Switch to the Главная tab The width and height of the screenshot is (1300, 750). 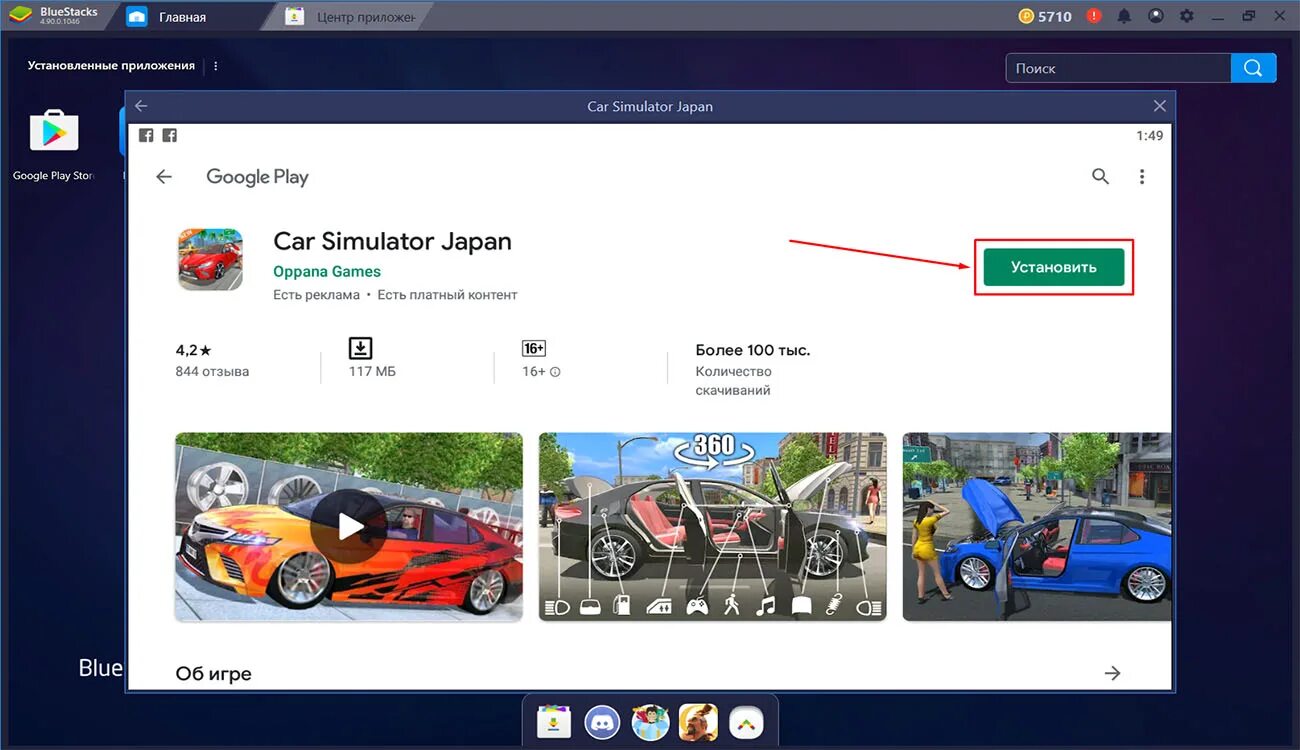[x=181, y=17]
